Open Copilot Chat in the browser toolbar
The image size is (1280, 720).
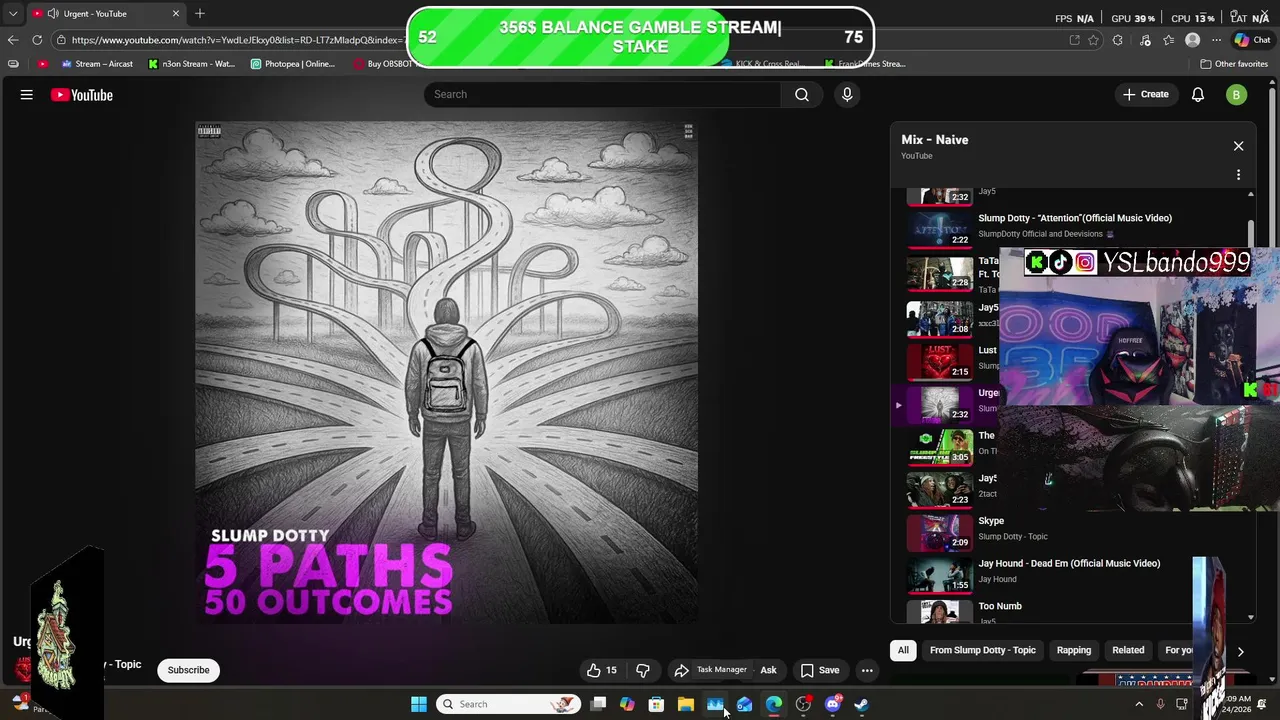[1251, 40]
